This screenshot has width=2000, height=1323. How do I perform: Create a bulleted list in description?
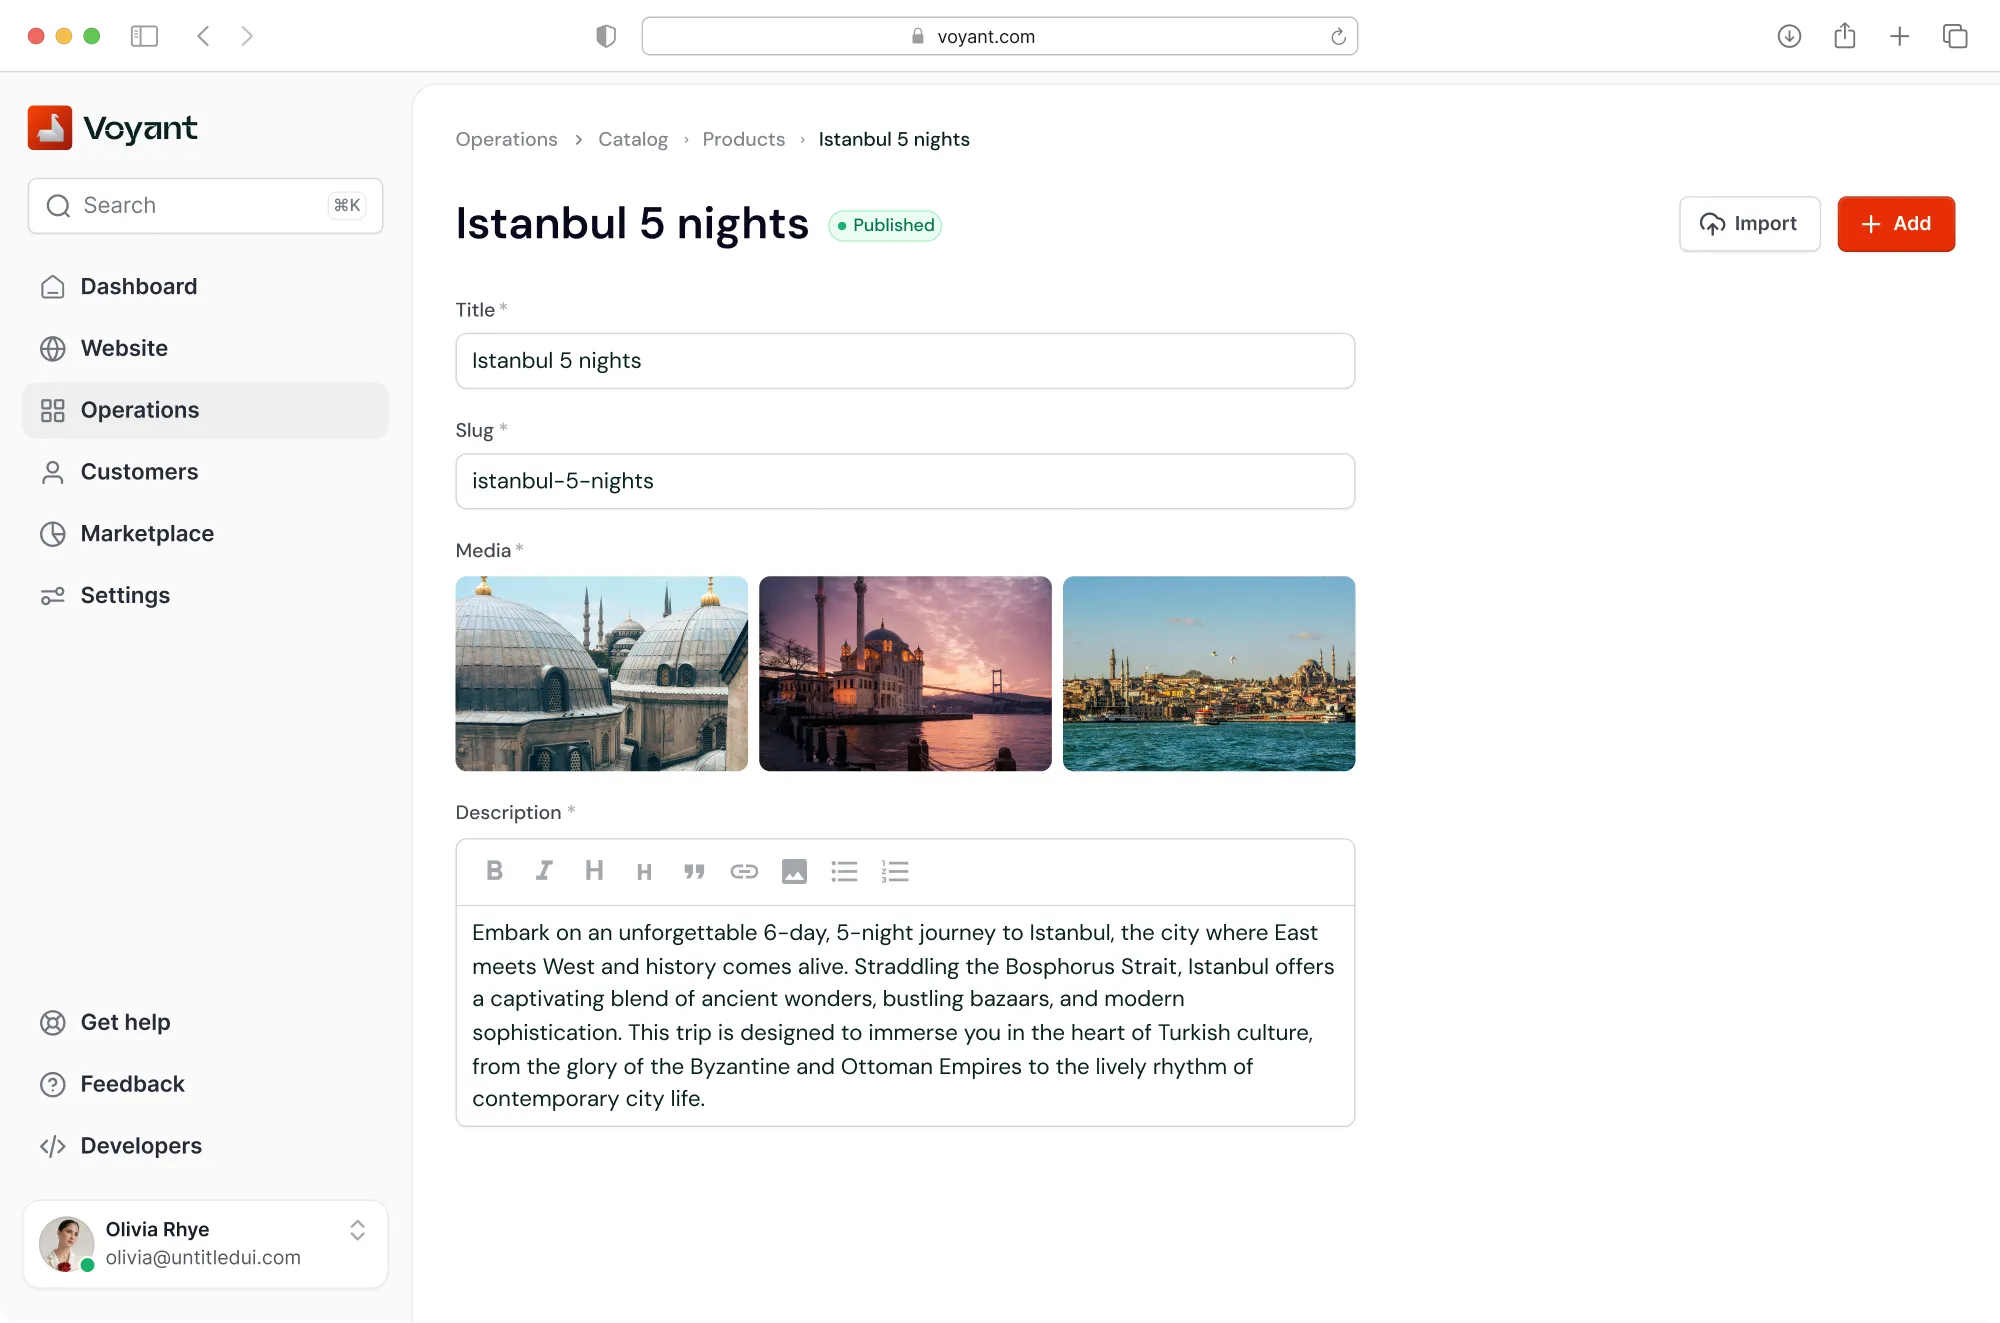[x=844, y=871]
